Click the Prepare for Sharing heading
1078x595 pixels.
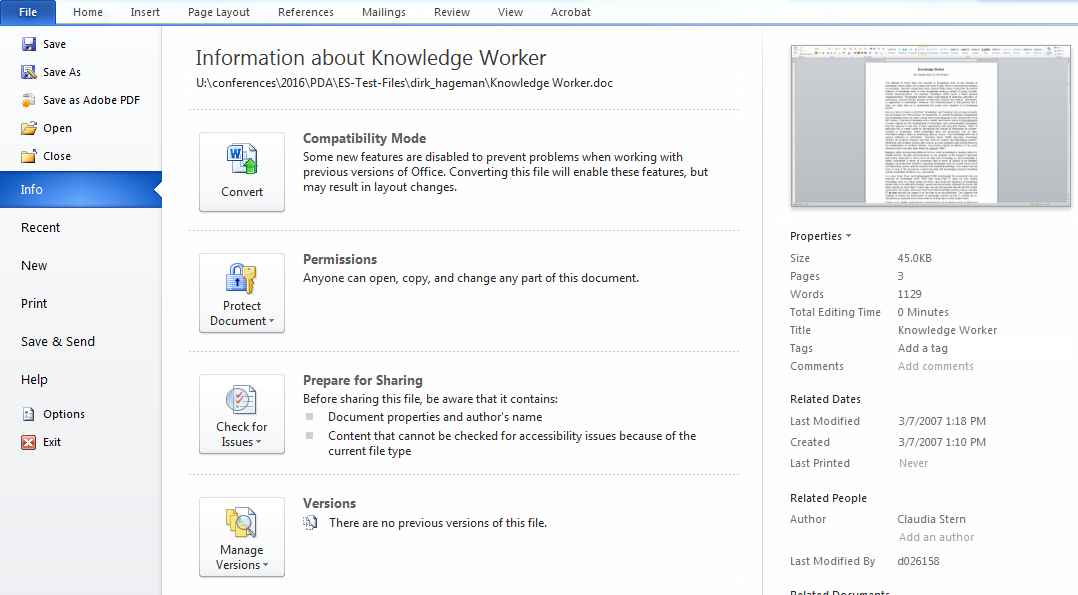click(x=362, y=380)
